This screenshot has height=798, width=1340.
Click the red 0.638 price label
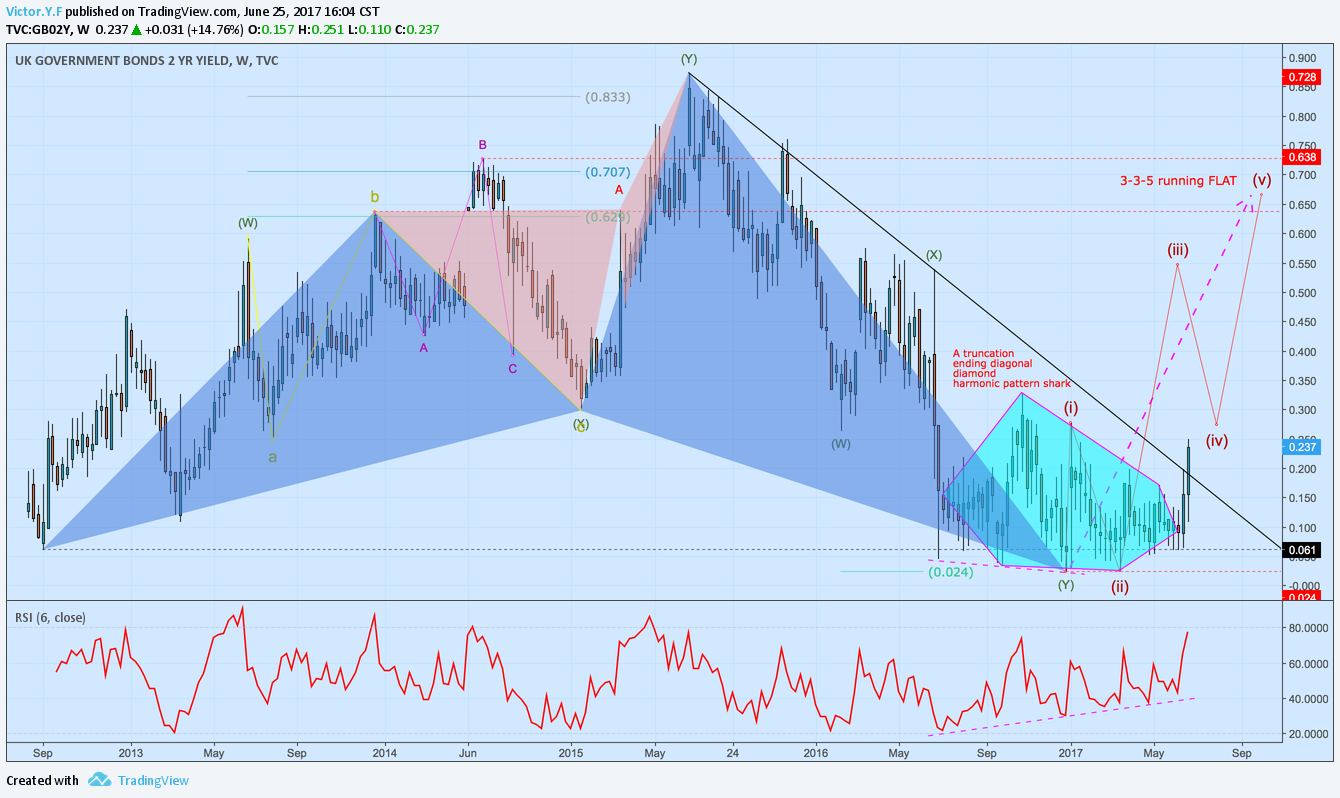(1301, 157)
